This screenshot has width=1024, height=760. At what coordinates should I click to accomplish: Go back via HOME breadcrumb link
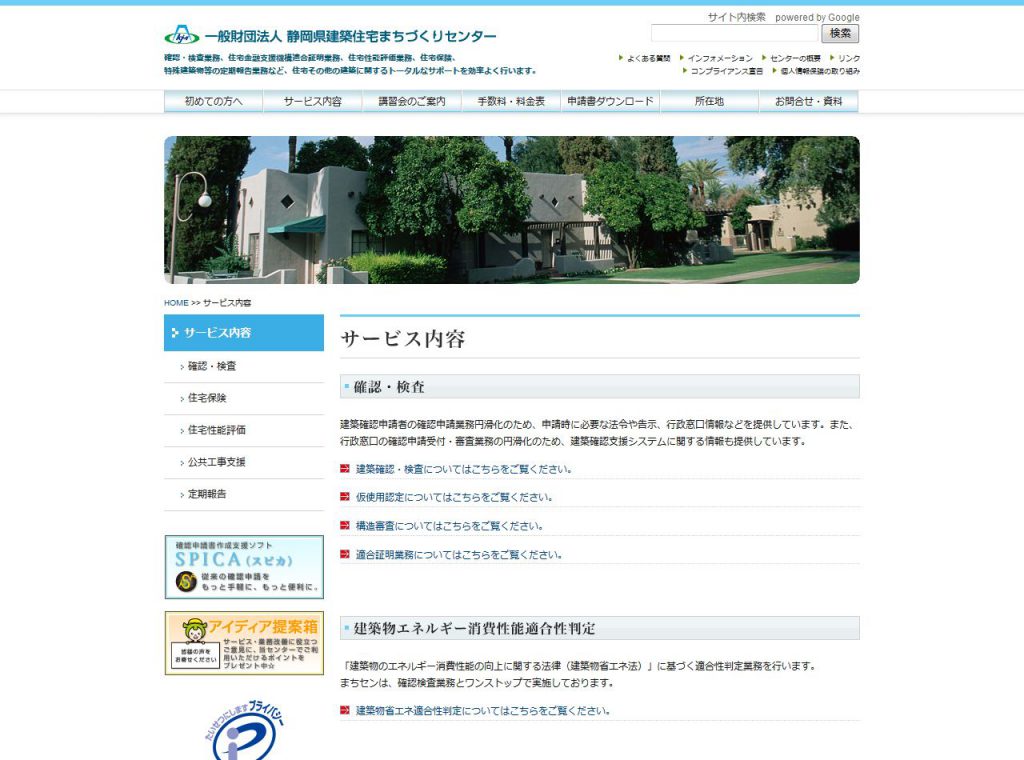(176, 303)
